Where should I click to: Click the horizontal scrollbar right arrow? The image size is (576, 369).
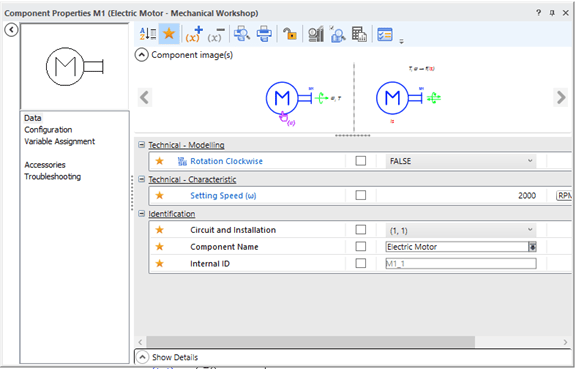click(565, 342)
